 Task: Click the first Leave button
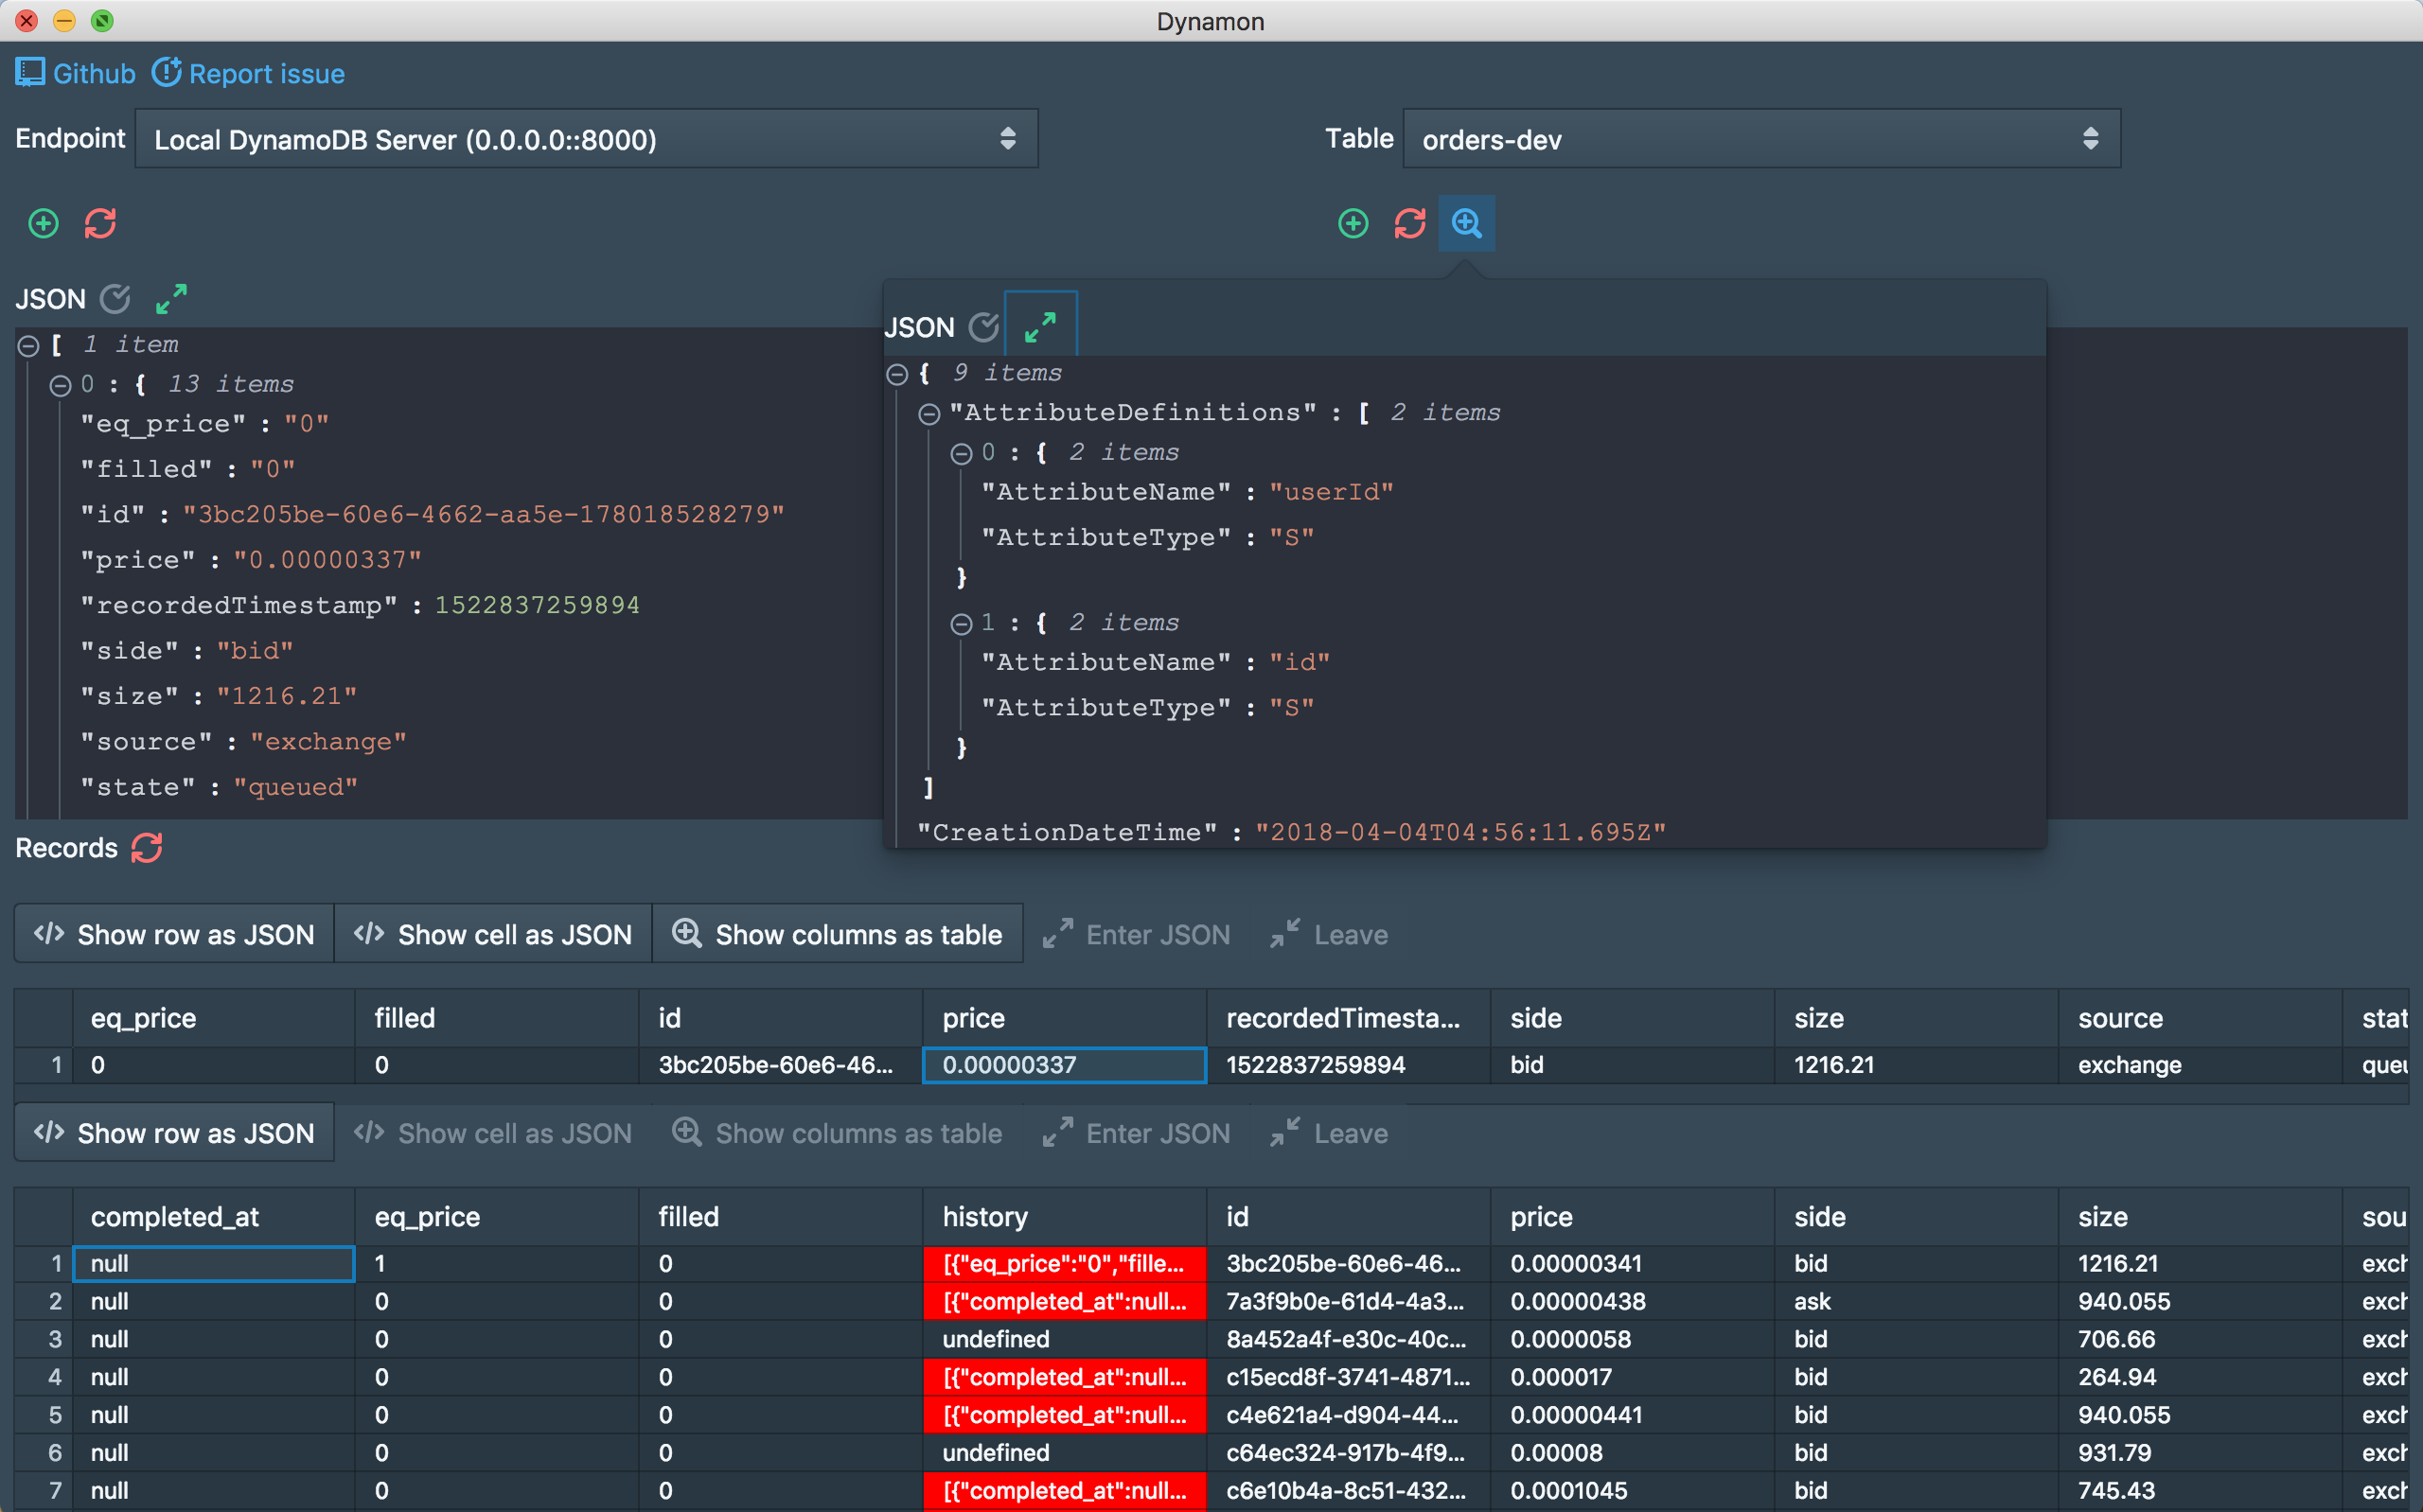click(x=1328, y=934)
